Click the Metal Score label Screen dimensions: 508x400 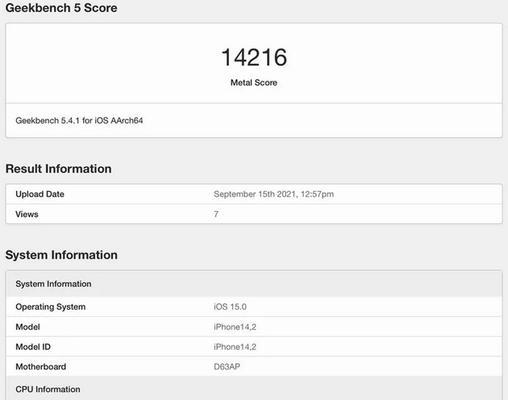click(254, 82)
